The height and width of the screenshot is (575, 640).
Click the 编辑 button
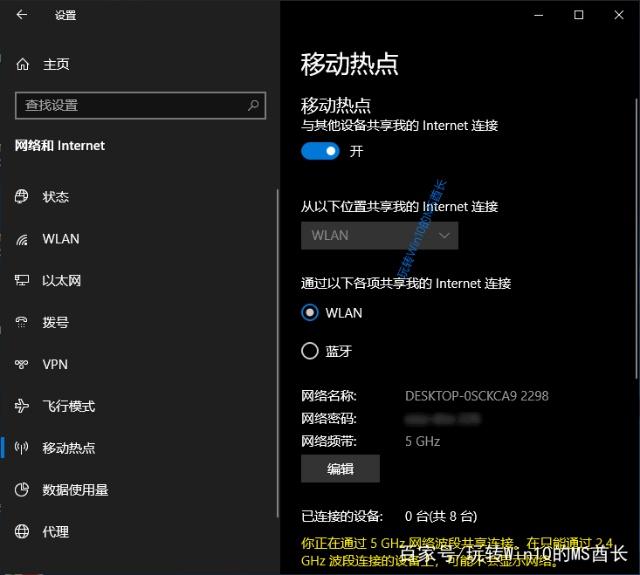[x=340, y=468]
